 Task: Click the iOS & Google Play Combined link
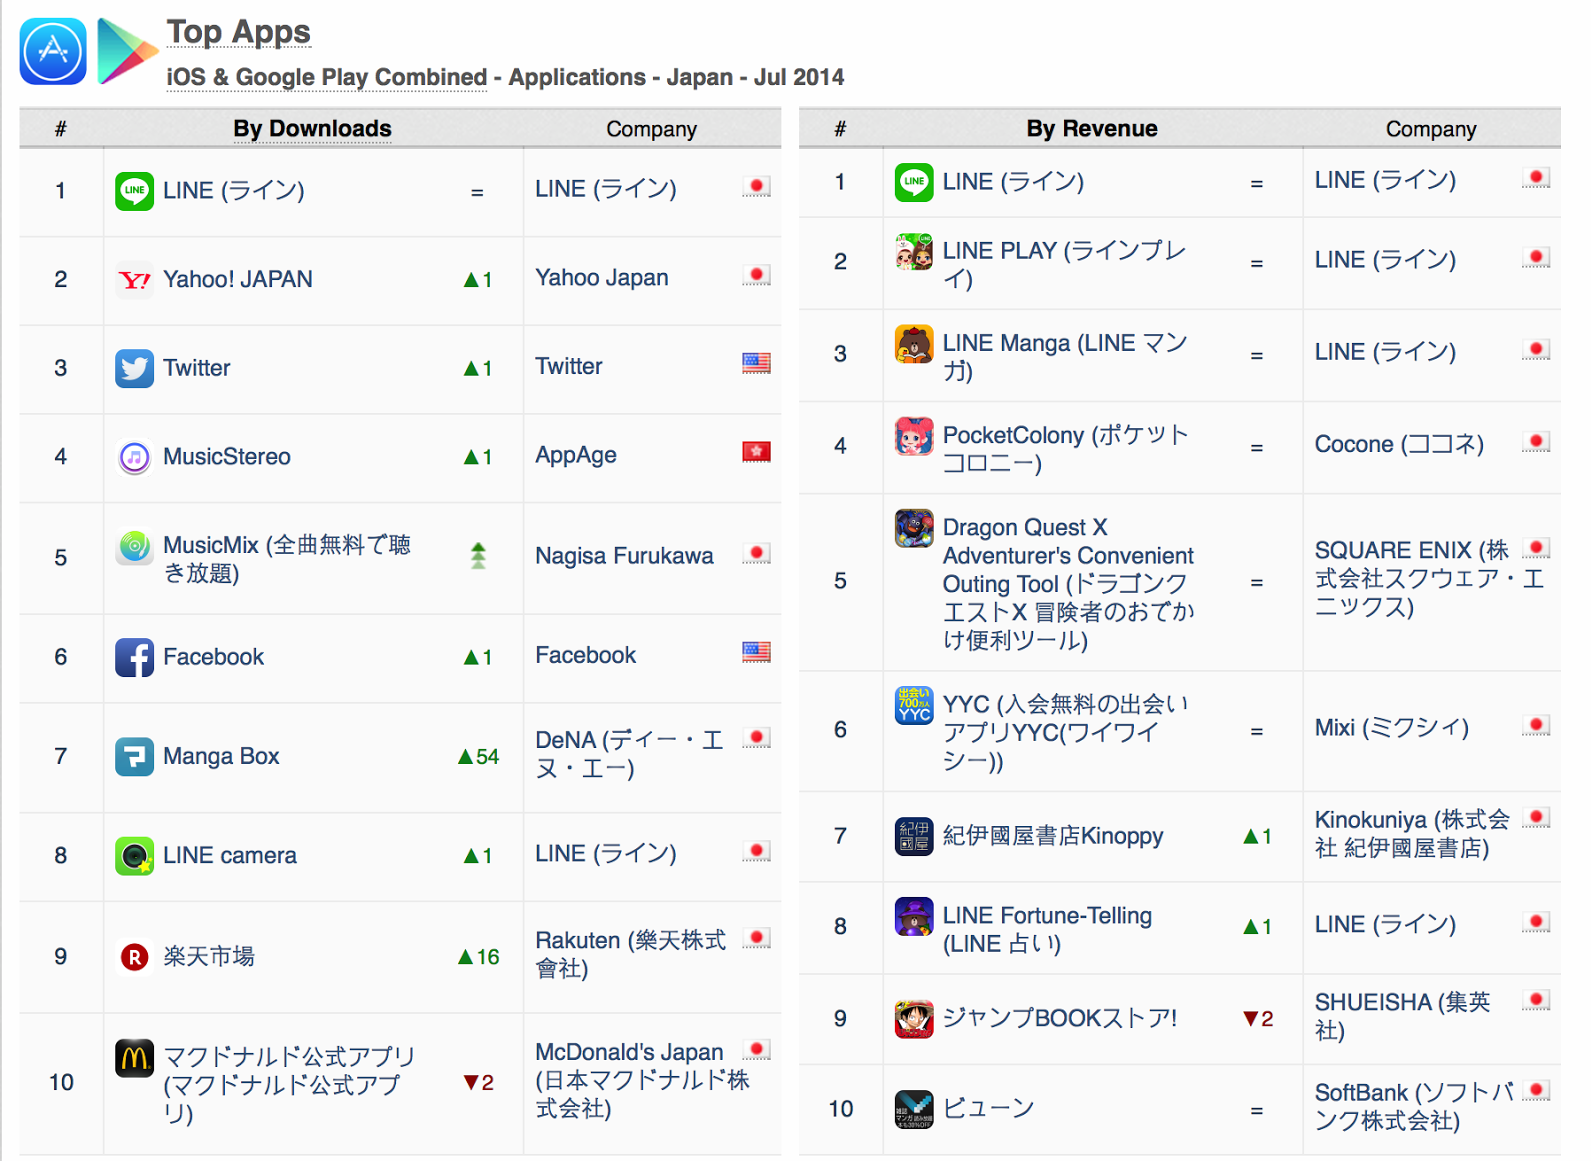[326, 77]
